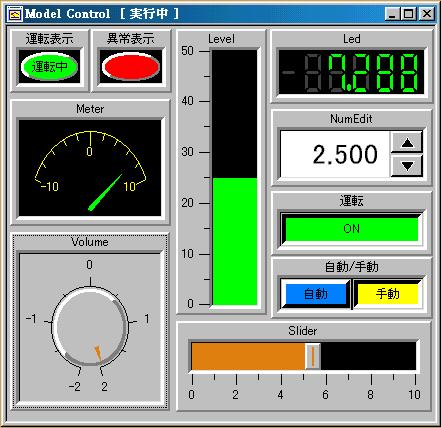Close the Model Control window
The image size is (441, 428).
426,14
